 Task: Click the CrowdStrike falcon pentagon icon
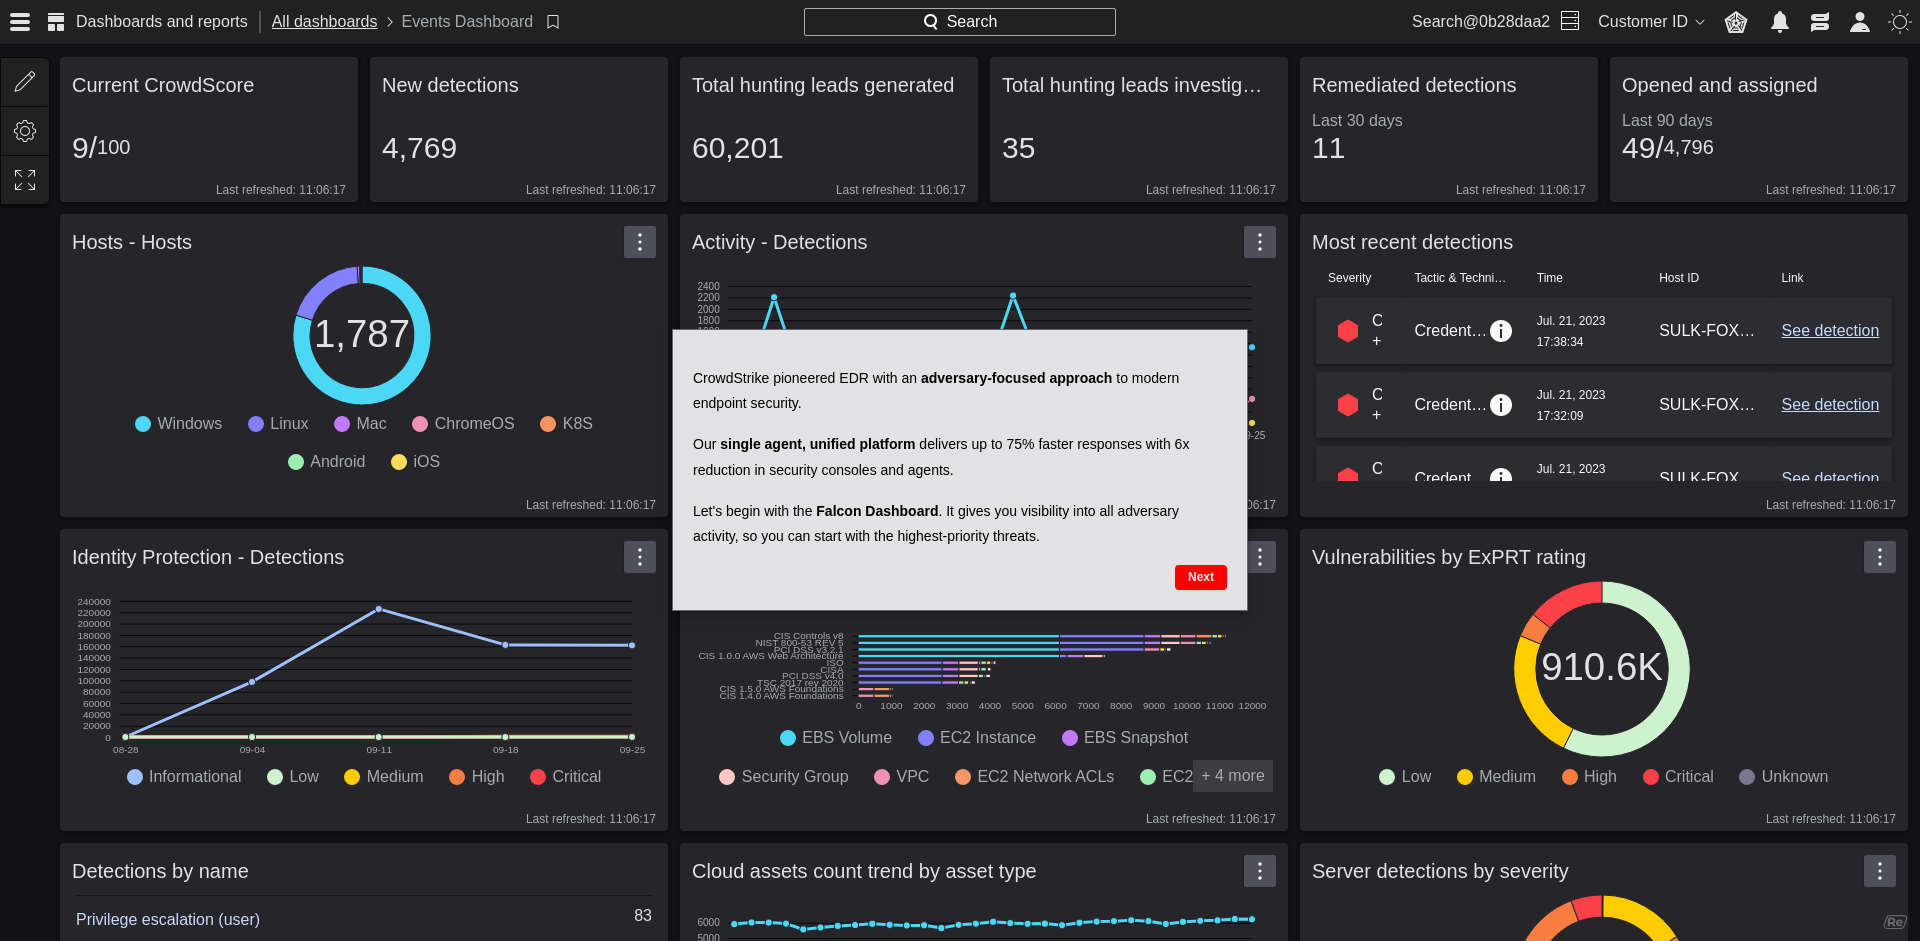tap(1736, 21)
